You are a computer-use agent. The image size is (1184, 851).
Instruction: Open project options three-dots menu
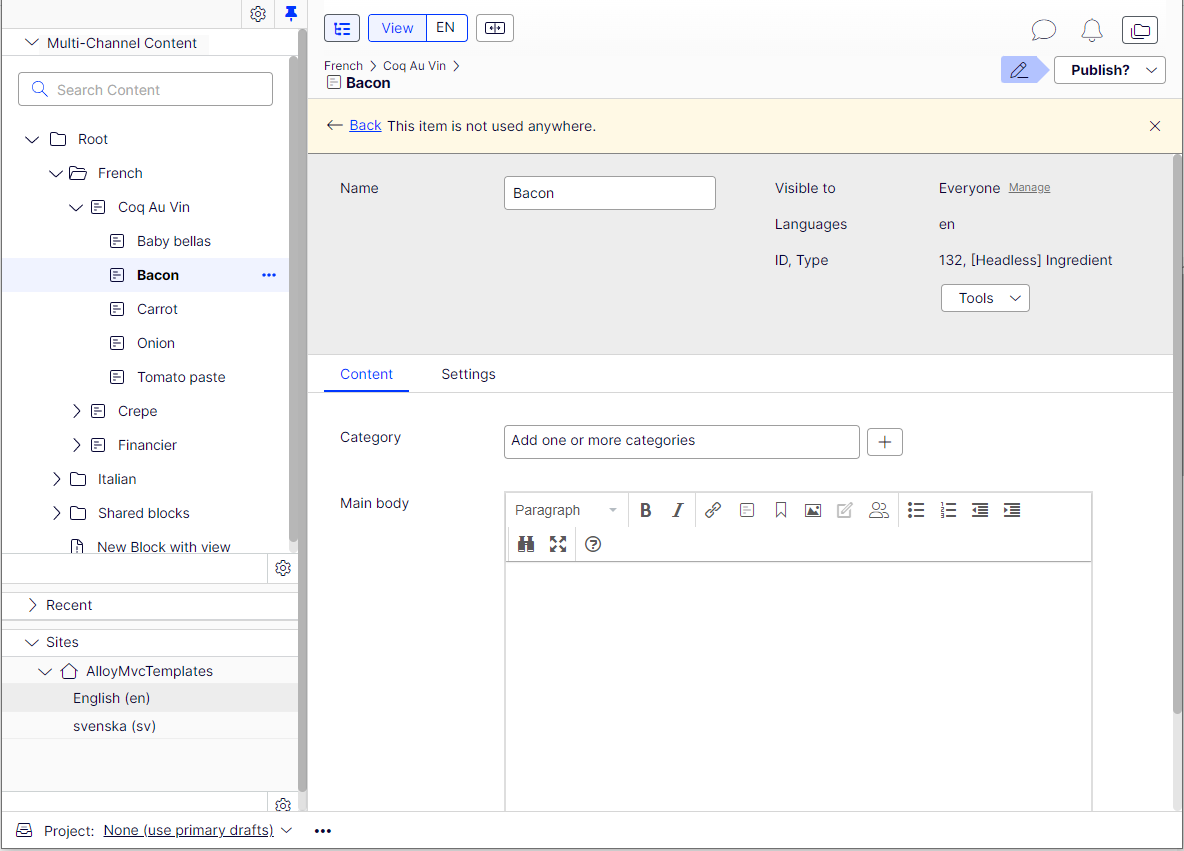(322, 831)
